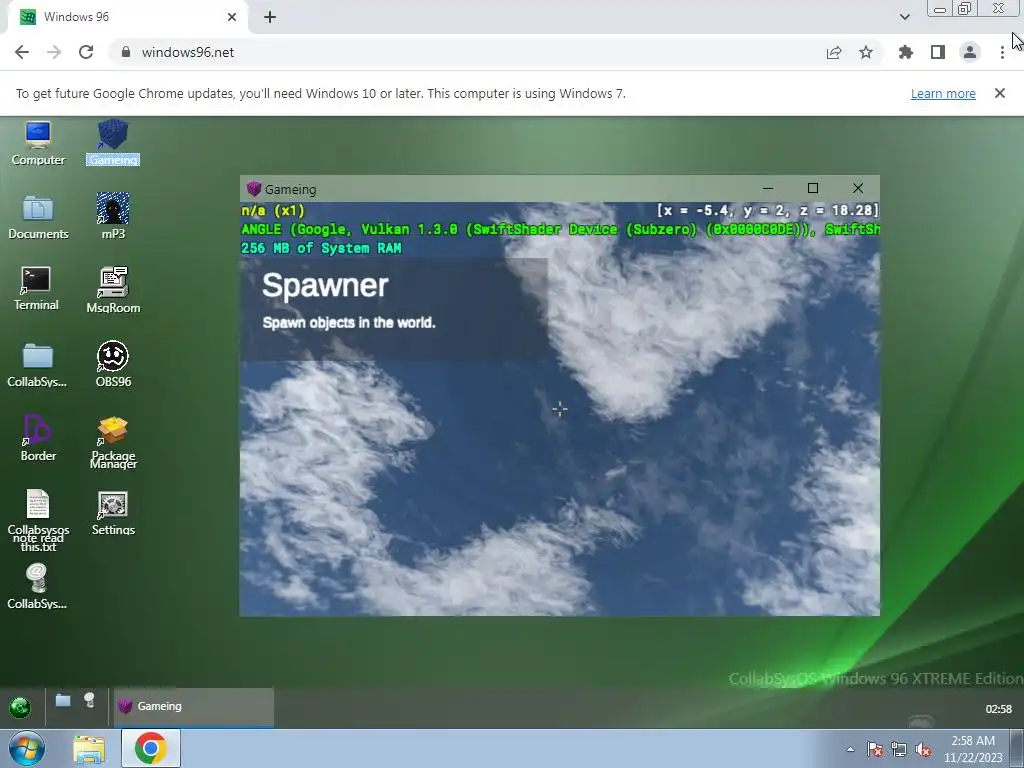Open the Windows clock showing 2:58 AM
The height and width of the screenshot is (768, 1024).
973,749
